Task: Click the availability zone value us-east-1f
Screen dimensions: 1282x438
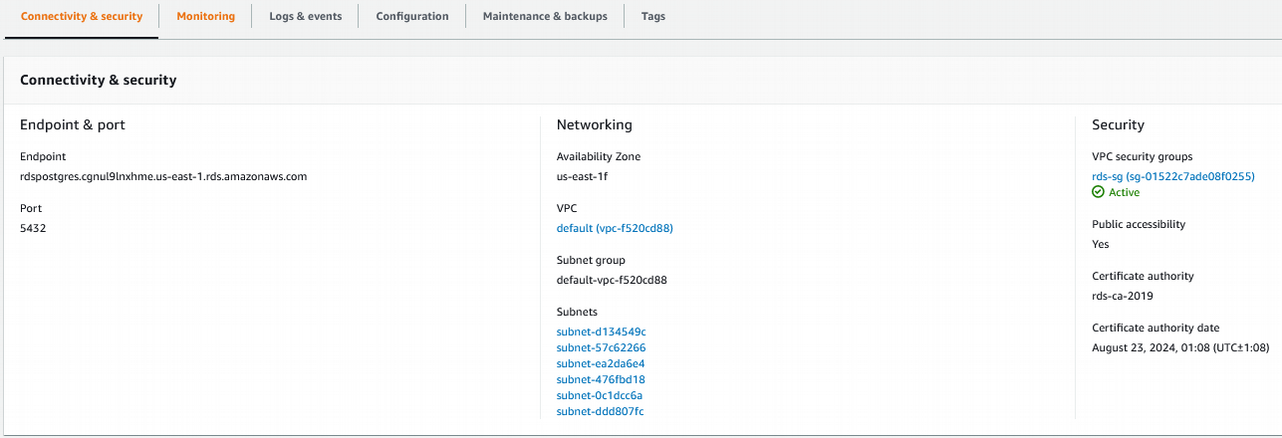Action: pos(582,176)
